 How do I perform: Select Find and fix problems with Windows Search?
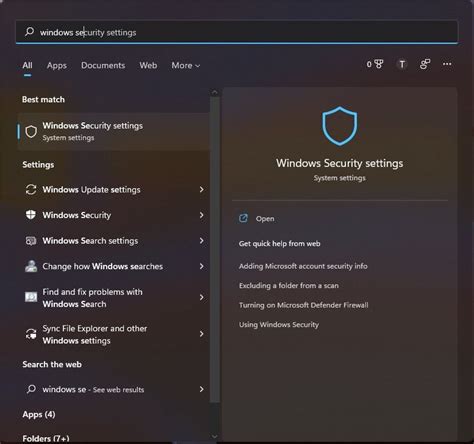point(115,297)
